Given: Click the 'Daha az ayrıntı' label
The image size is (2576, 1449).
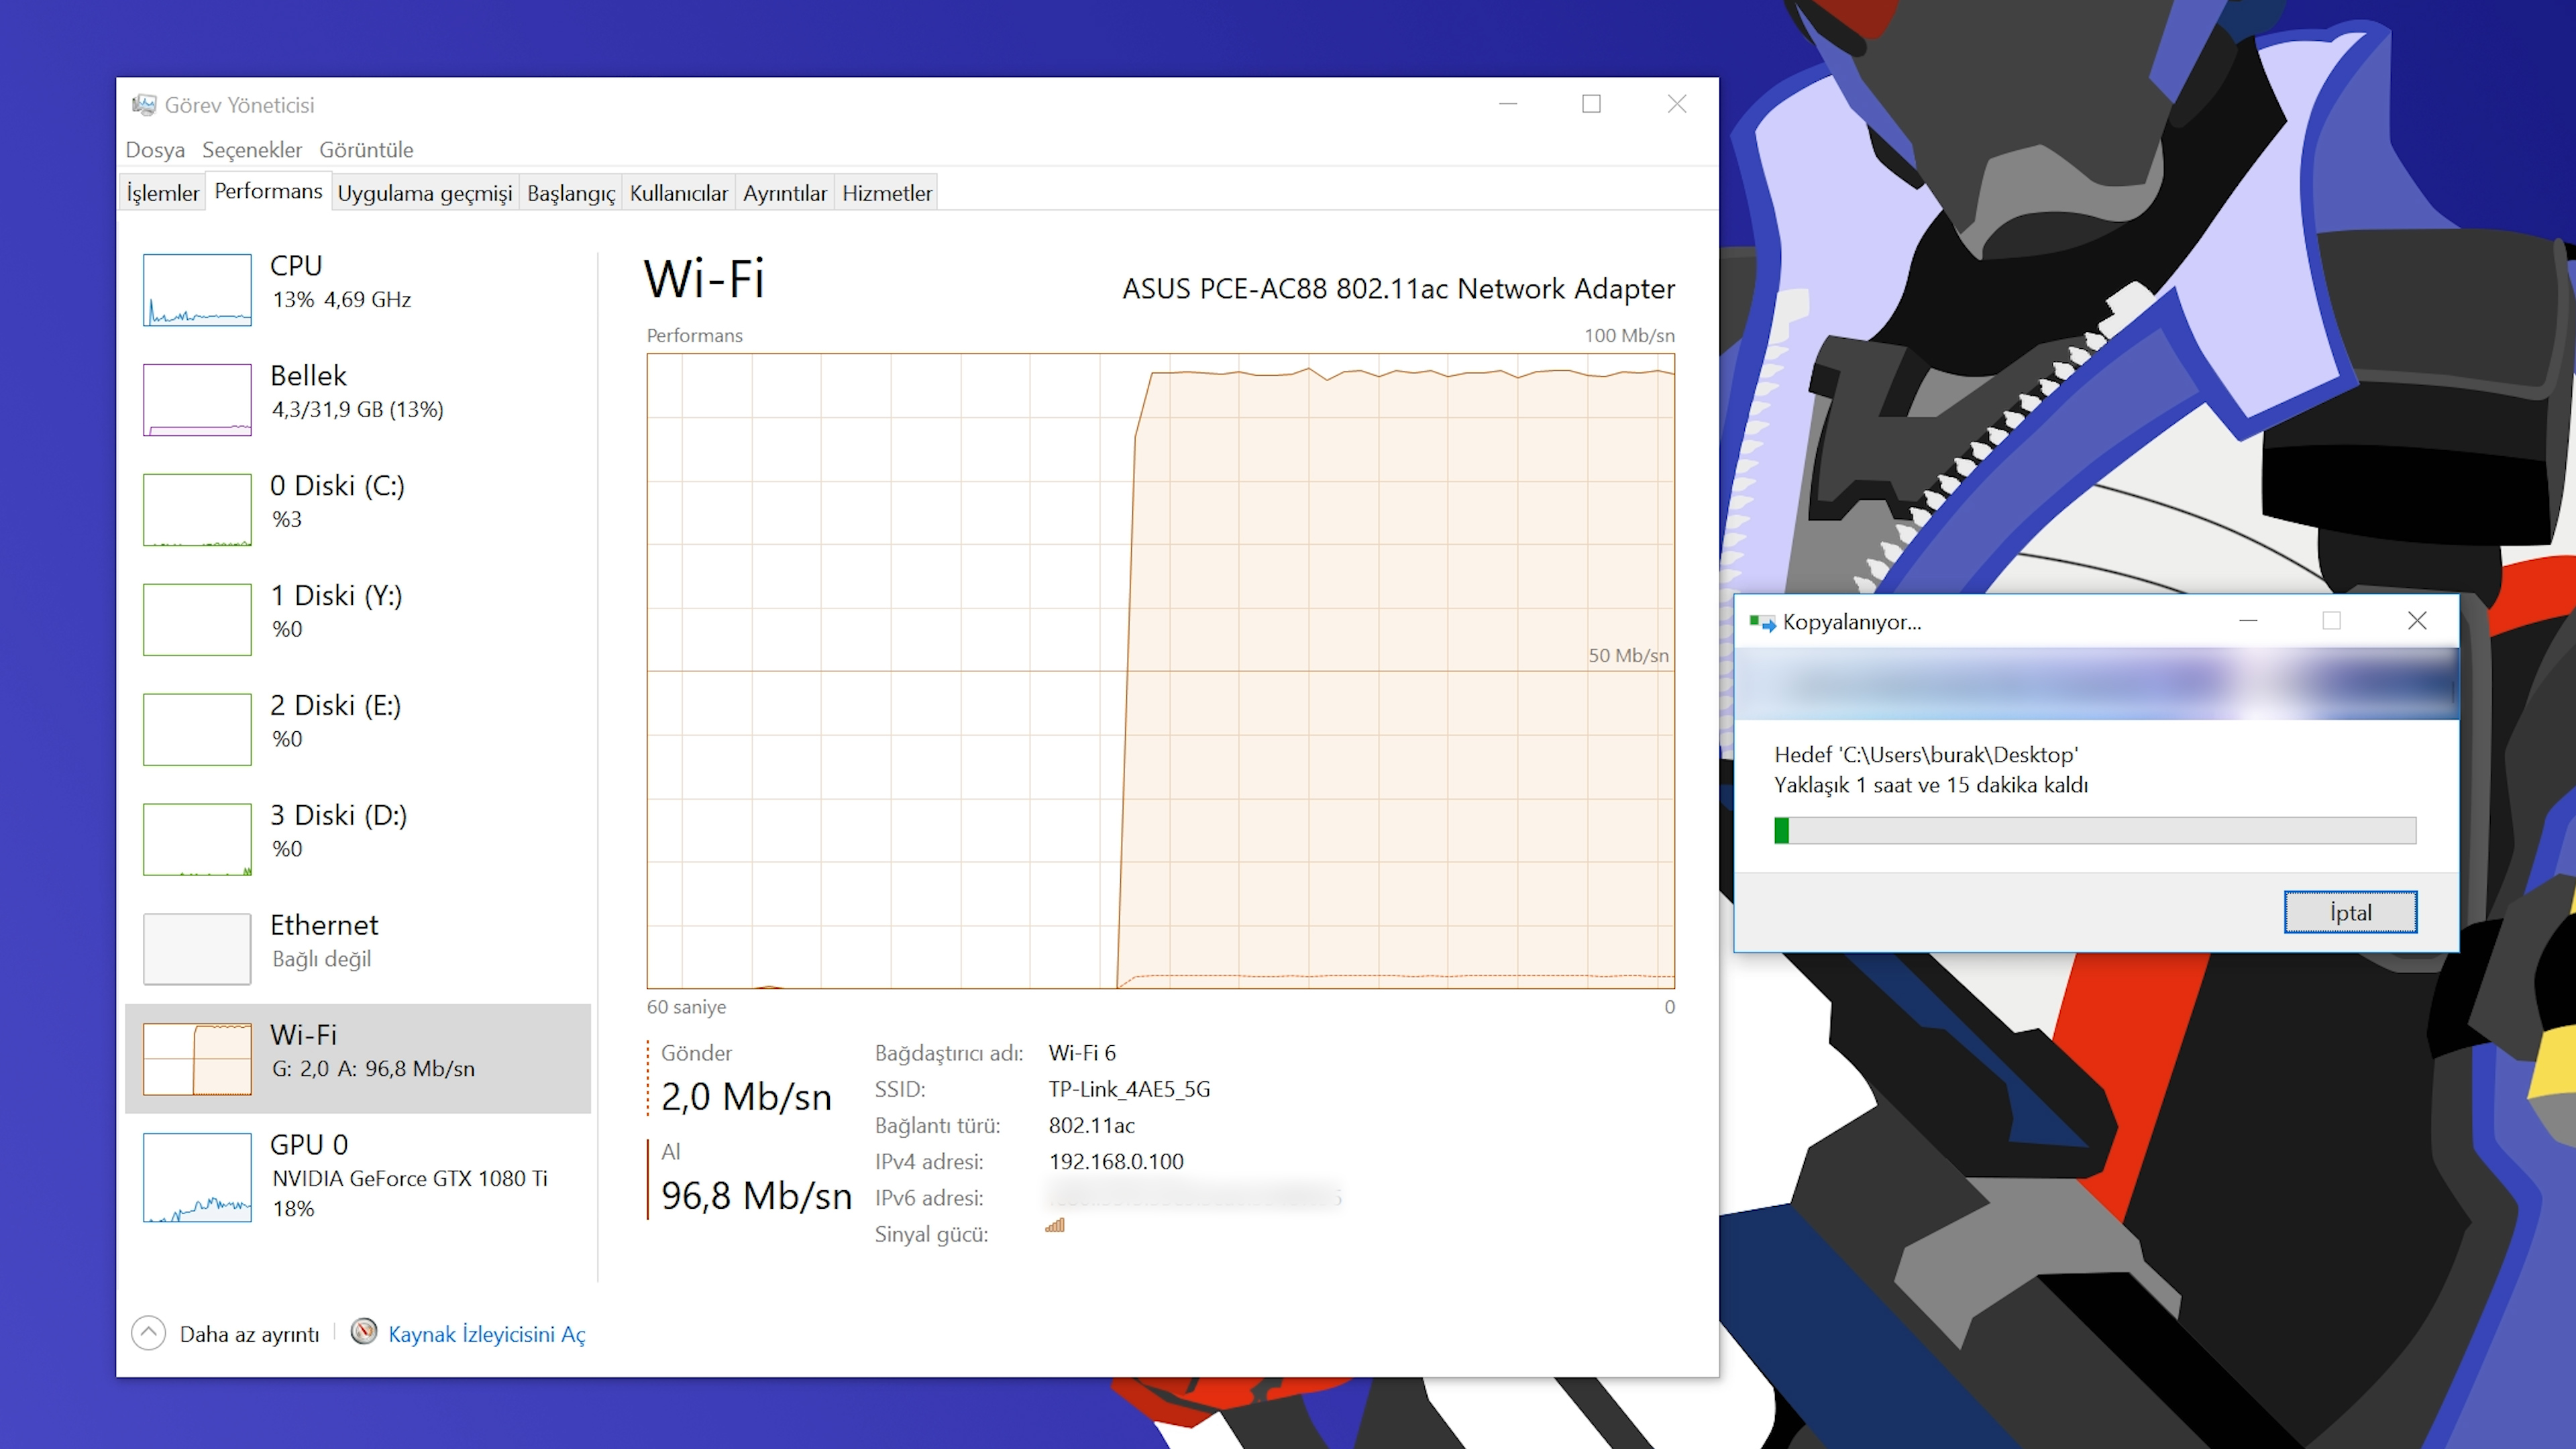Looking at the screenshot, I should coord(249,1334).
